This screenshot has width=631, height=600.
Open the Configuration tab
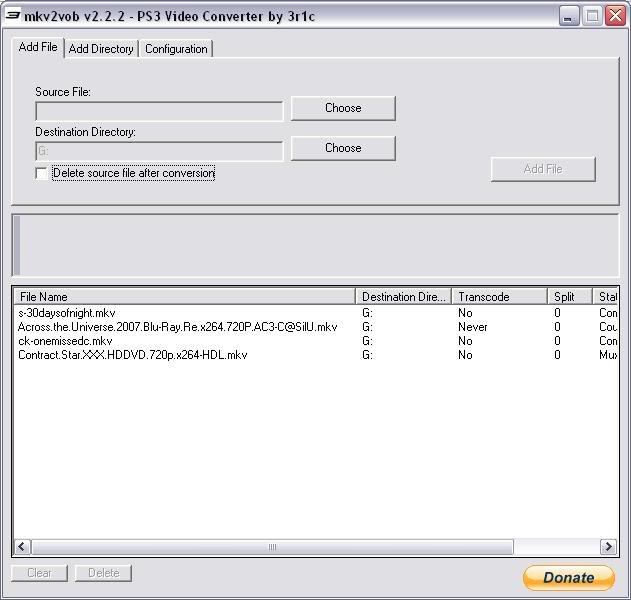coord(176,49)
